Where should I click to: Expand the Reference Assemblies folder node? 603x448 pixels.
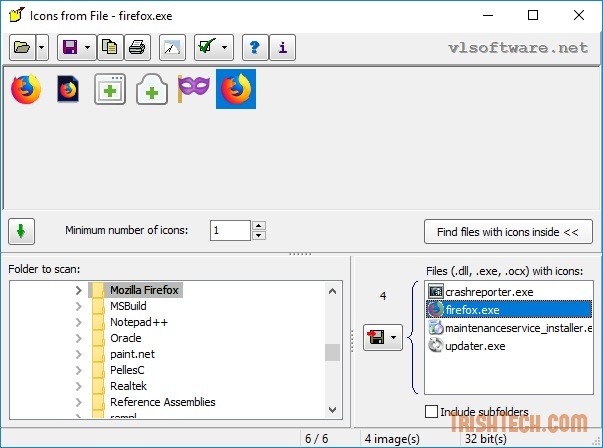coord(78,402)
